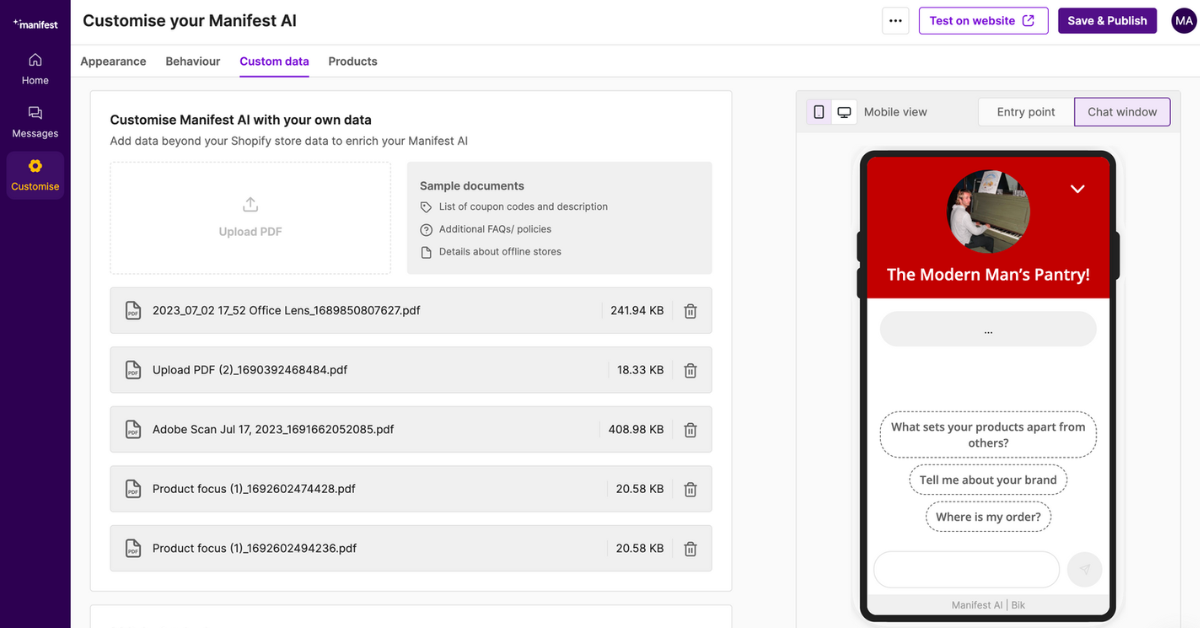Click 'List of coupon codes and description'

pos(523,207)
